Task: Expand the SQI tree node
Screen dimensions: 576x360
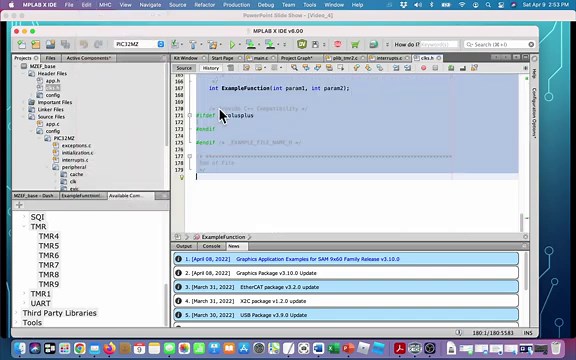Action: pyautogui.click(x=24, y=217)
